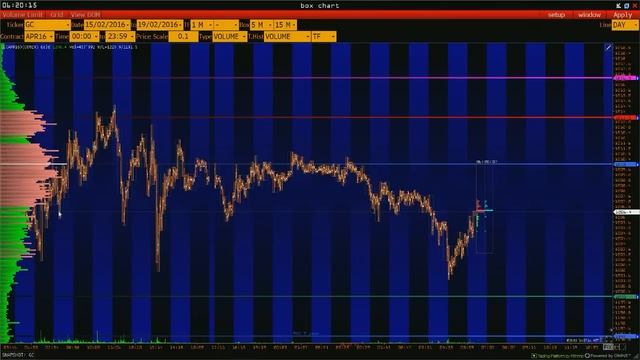Click the green price level marker
The width and height of the screenshot is (640, 360).
[x=625, y=297]
